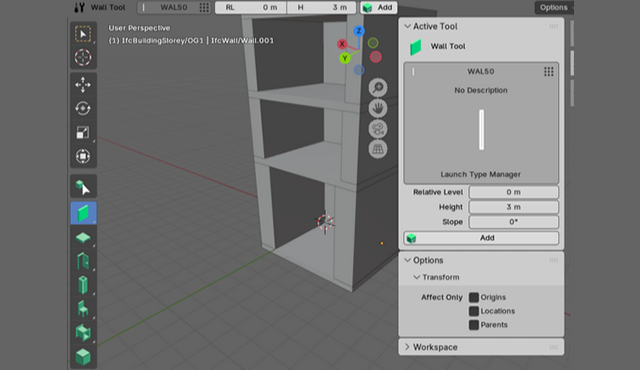
Task: Activate the green Wall tool icon
Action: (83, 213)
